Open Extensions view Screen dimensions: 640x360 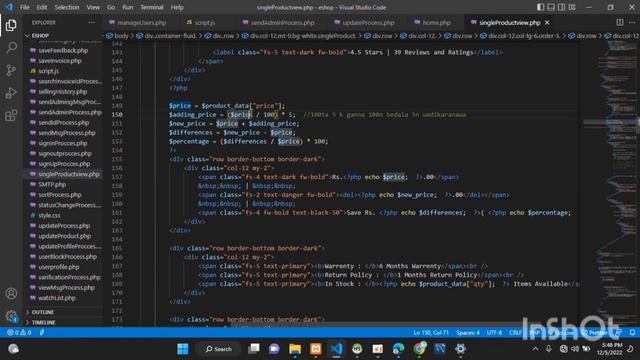click(x=11, y=116)
